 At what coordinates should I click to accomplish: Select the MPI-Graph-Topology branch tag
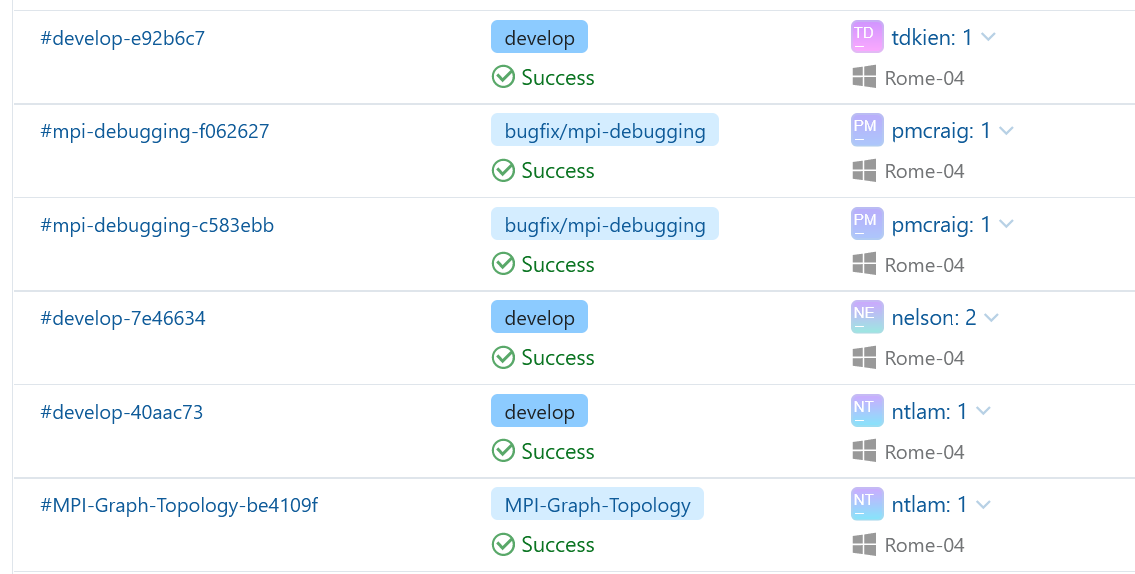597,505
